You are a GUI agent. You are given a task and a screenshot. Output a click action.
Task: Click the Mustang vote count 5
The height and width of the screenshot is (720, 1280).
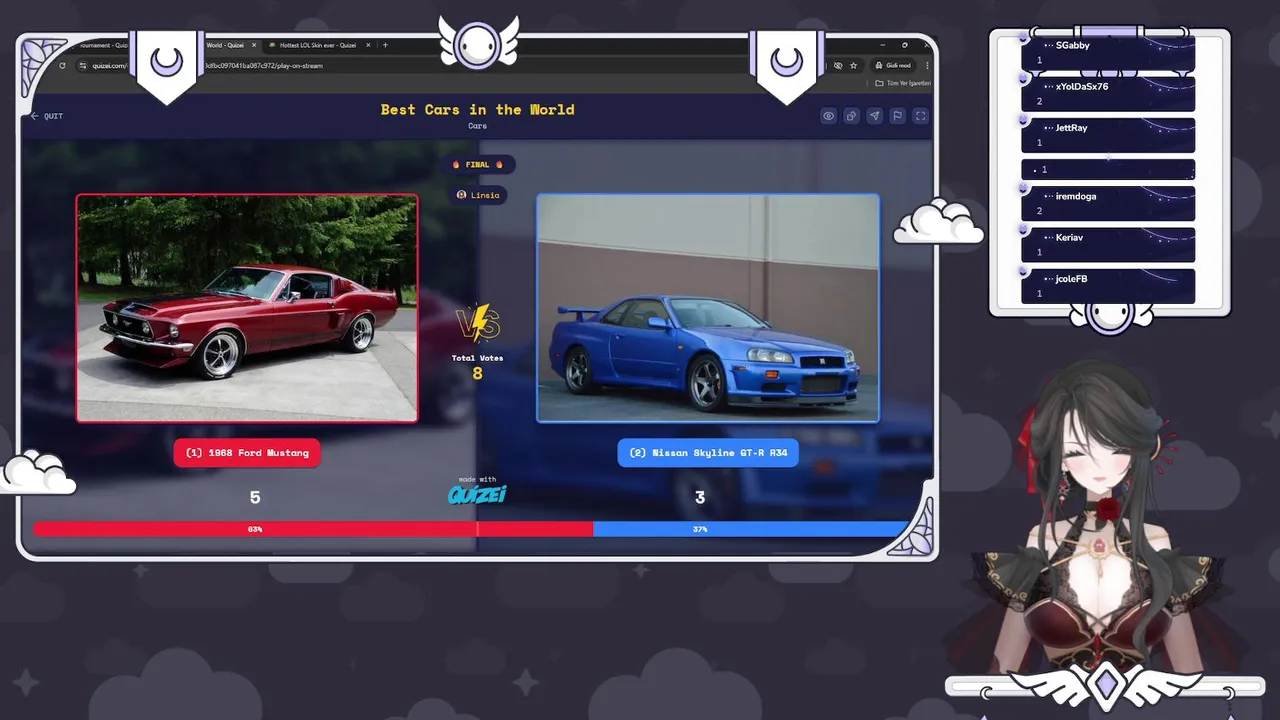click(255, 497)
